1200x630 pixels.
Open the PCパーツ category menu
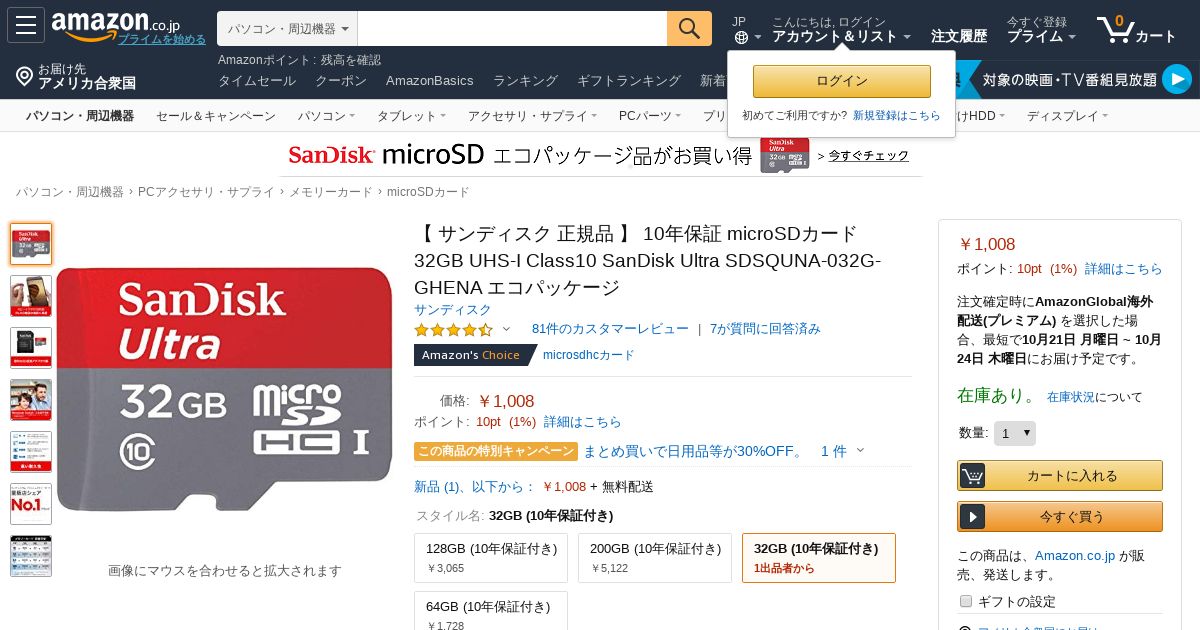coord(650,116)
